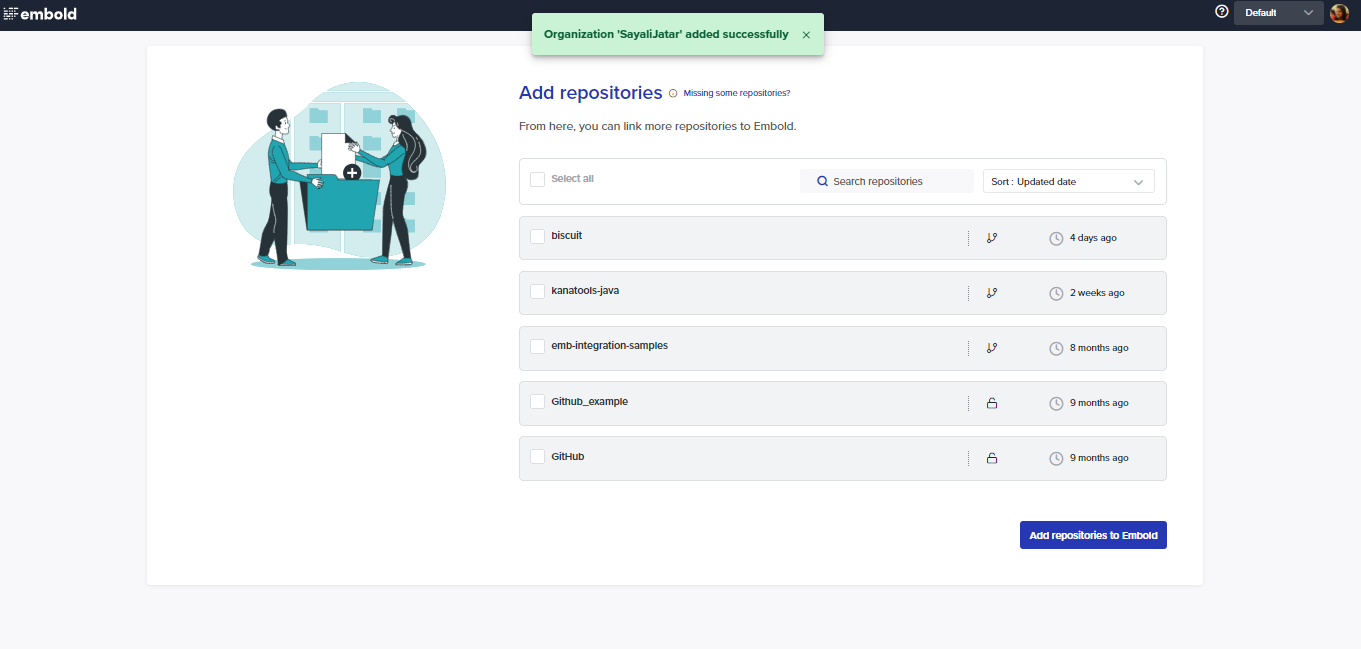Click the fork icon in kanatools-java row

coord(992,293)
